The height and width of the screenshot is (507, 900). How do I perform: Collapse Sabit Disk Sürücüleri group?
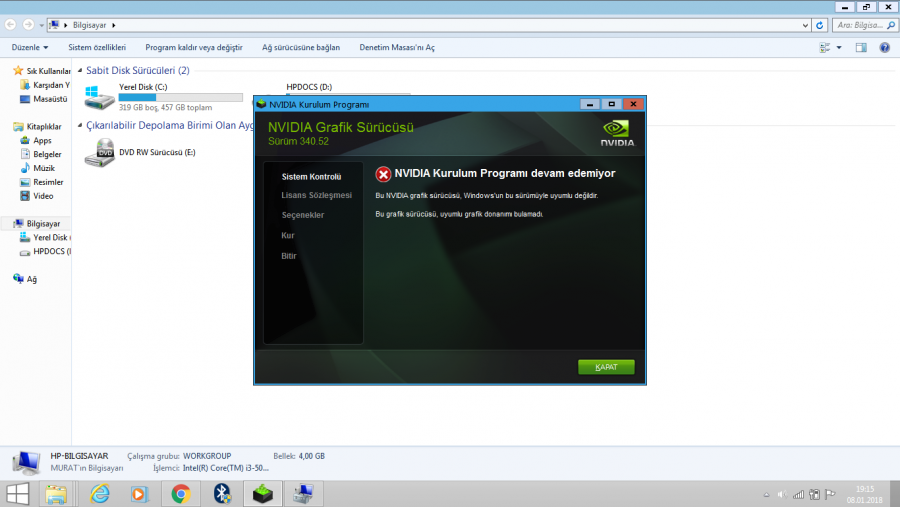tap(80, 70)
